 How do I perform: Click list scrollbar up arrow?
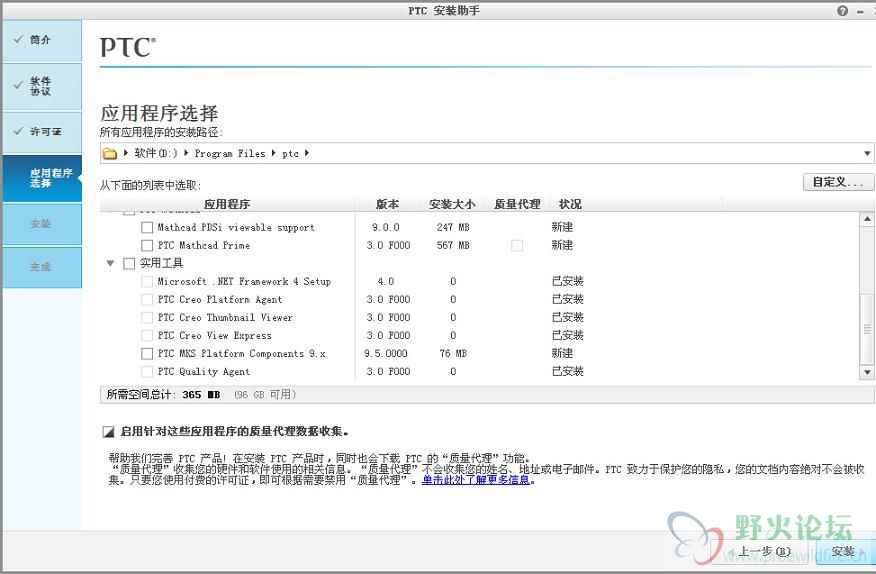[x=867, y=219]
